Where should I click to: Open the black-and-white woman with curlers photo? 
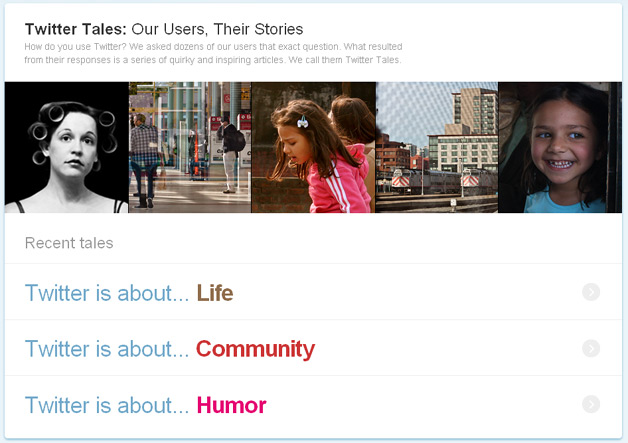(x=66, y=147)
